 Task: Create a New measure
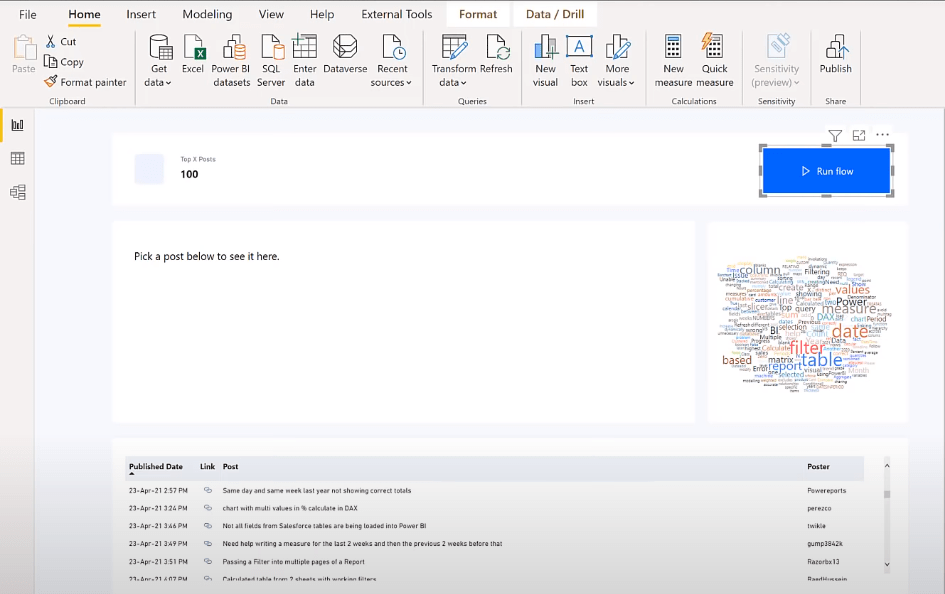coord(673,60)
